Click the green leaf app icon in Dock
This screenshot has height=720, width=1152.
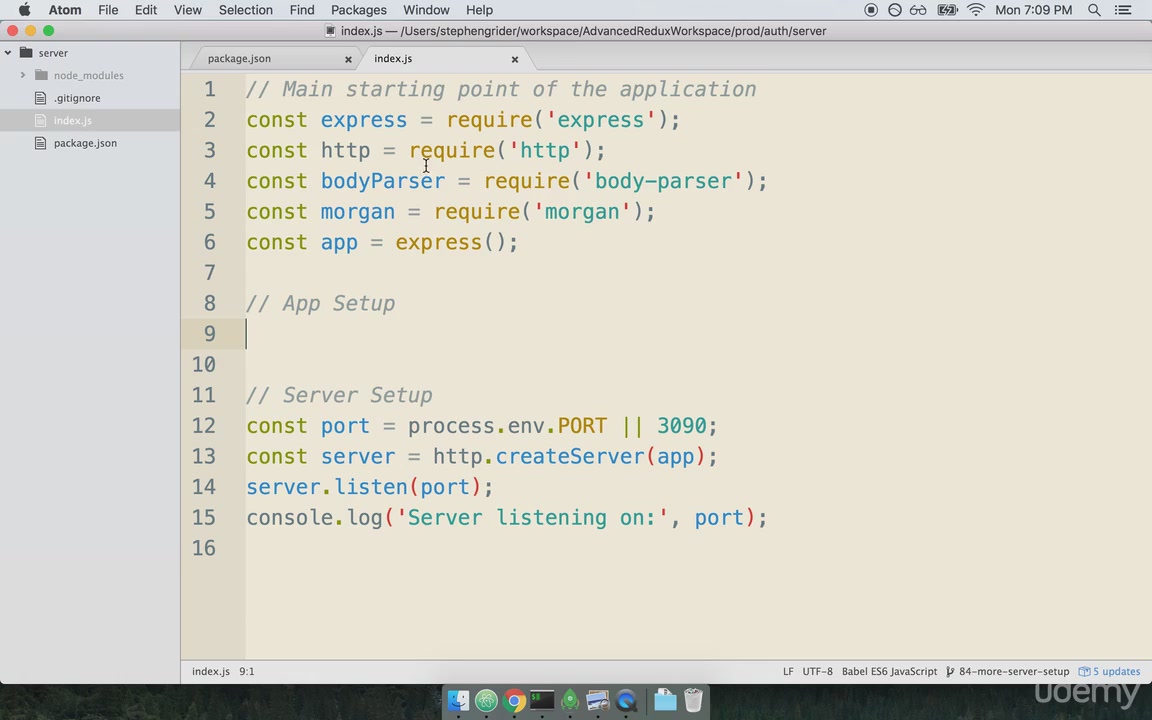[570, 700]
